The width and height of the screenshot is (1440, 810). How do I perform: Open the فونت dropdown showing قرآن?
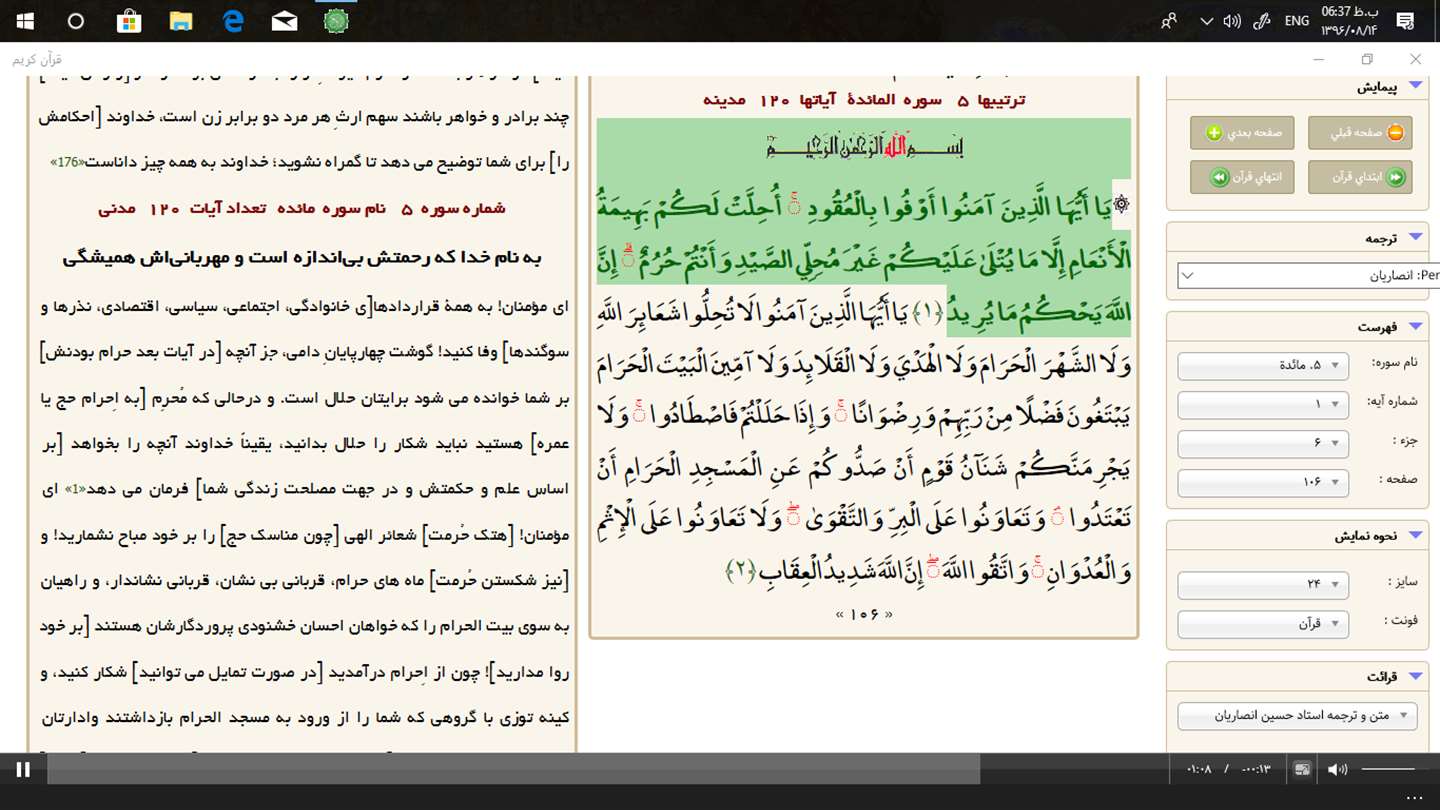[1263, 624]
